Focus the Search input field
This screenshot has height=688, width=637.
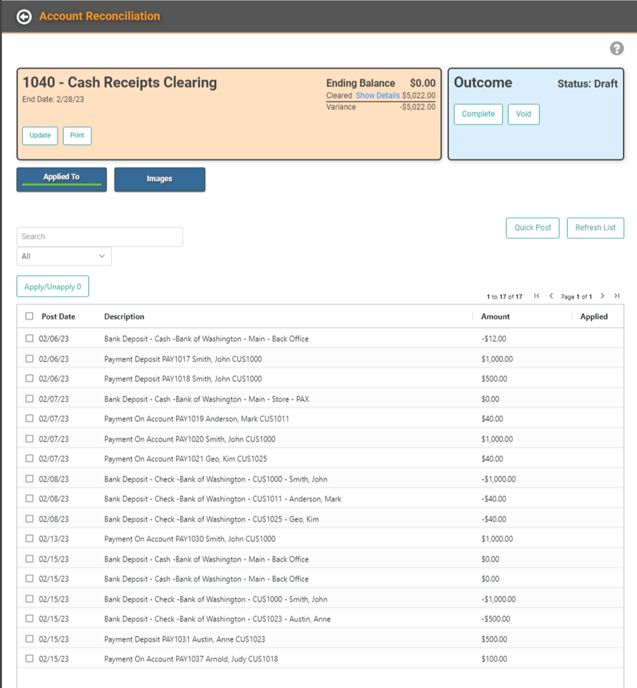coord(100,237)
